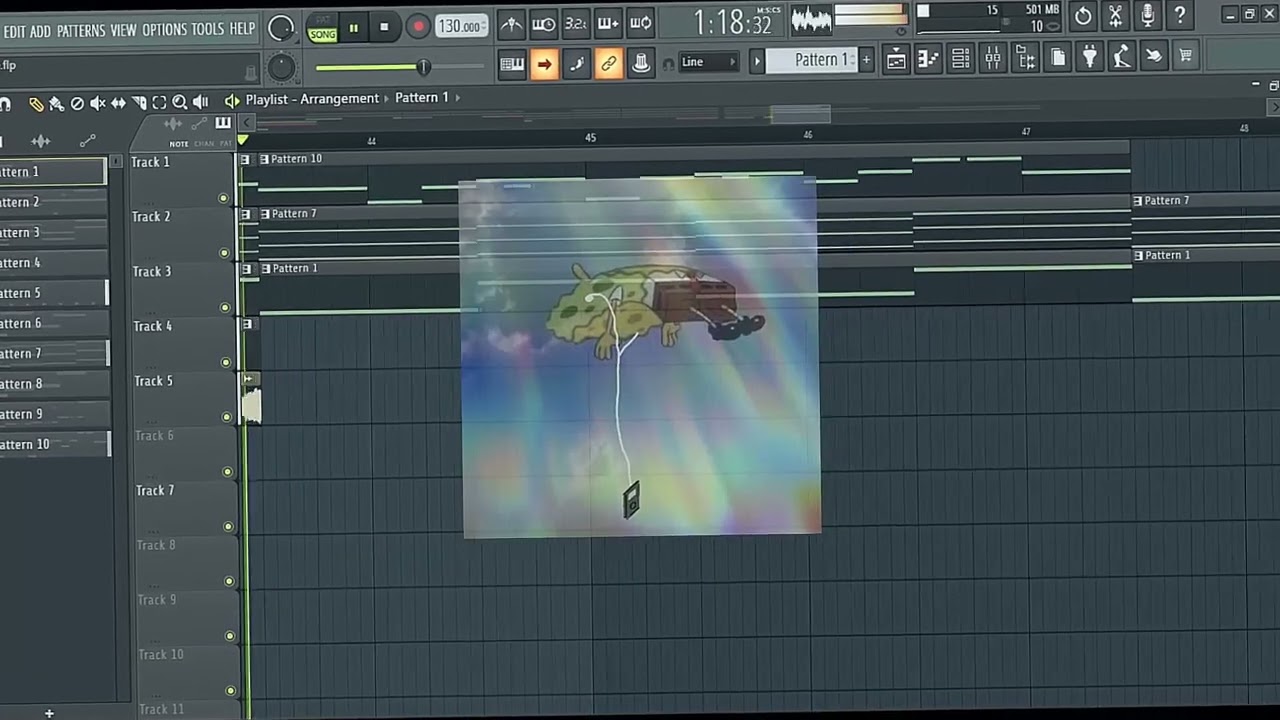The width and height of the screenshot is (1280, 720).
Task: Toggle loop recording icon
Action: [x=640, y=23]
